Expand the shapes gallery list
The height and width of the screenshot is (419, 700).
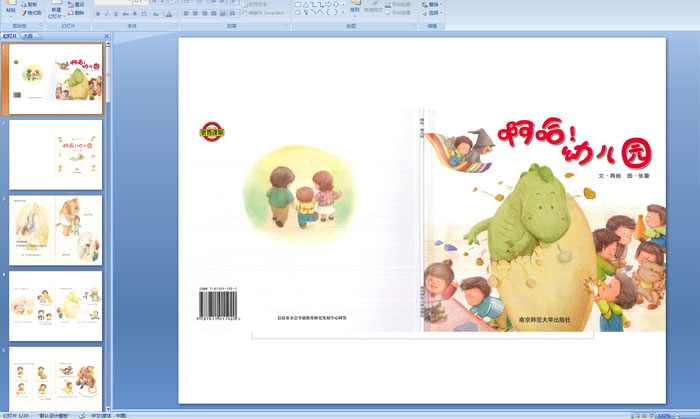tap(343, 12)
